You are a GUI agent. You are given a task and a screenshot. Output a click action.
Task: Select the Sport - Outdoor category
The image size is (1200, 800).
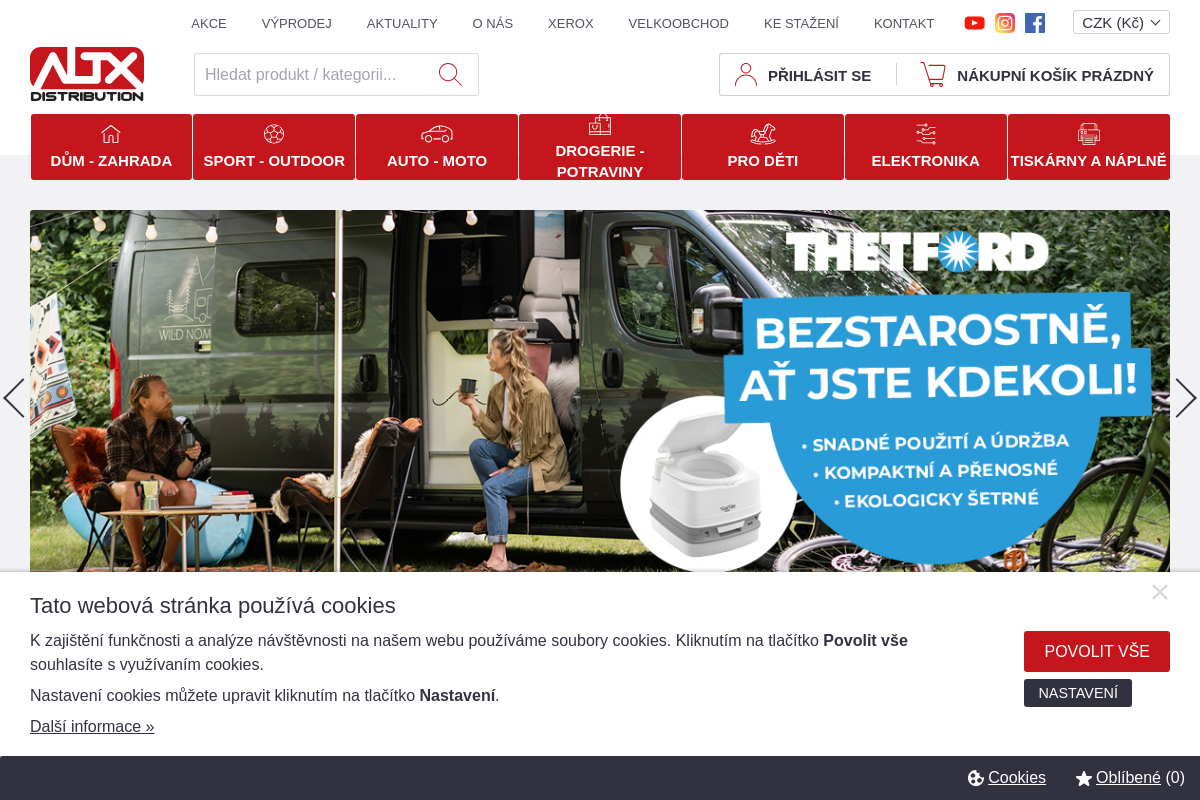tap(274, 147)
